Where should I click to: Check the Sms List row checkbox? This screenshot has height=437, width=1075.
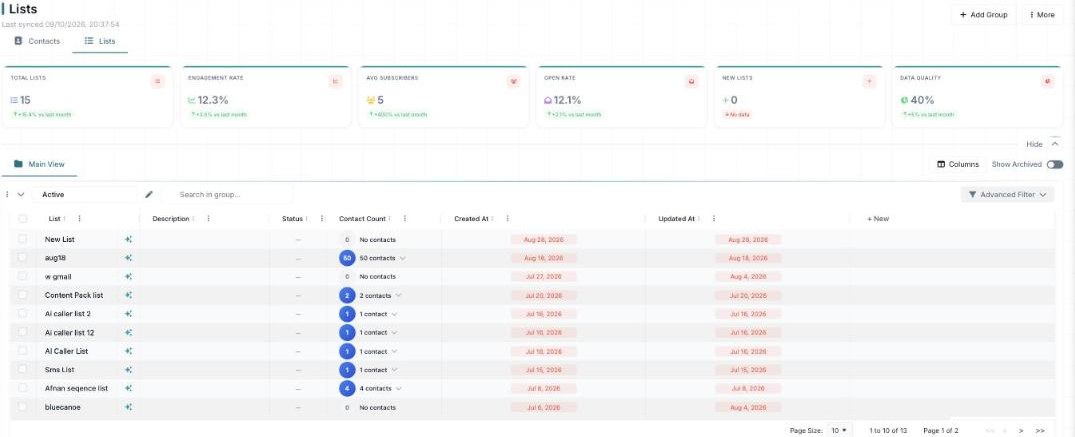[23, 370]
